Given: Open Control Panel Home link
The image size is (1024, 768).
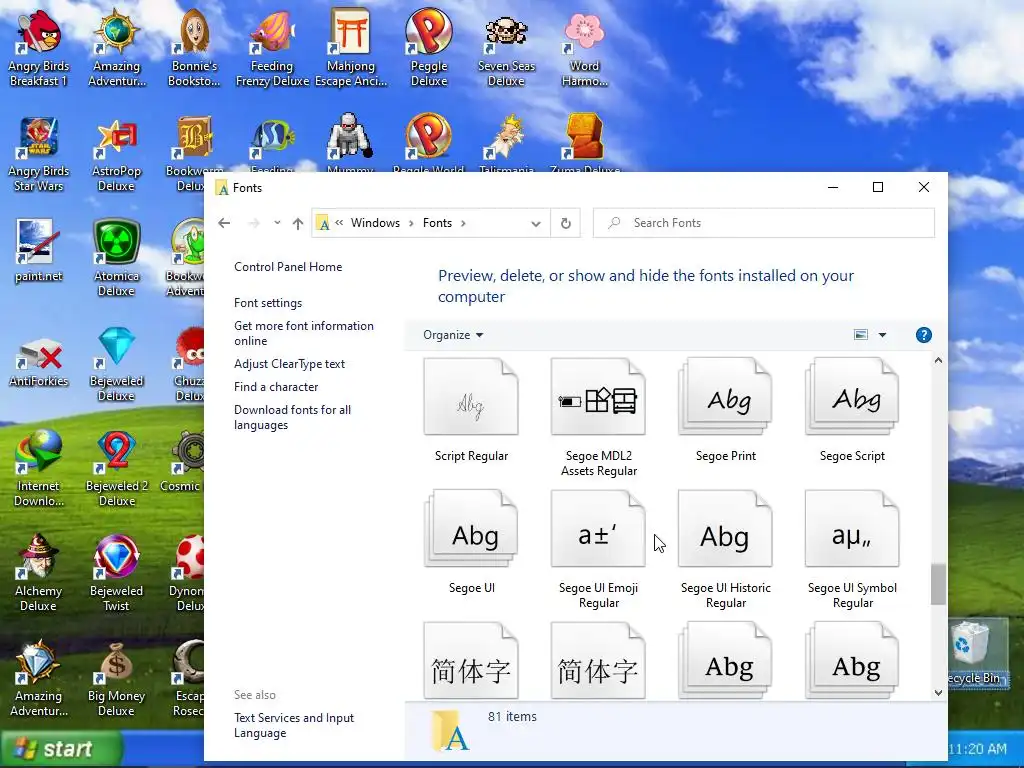Looking at the screenshot, I should (288, 267).
